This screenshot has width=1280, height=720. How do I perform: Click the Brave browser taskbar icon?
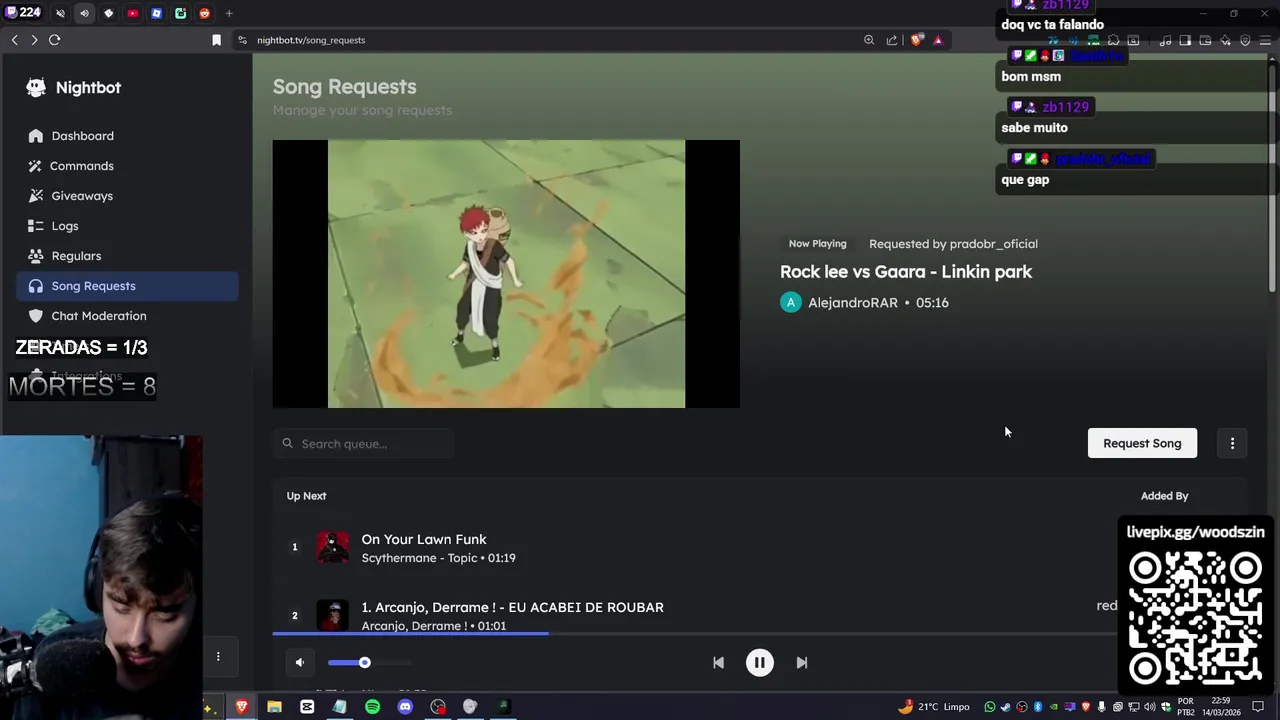pos(241,707)
